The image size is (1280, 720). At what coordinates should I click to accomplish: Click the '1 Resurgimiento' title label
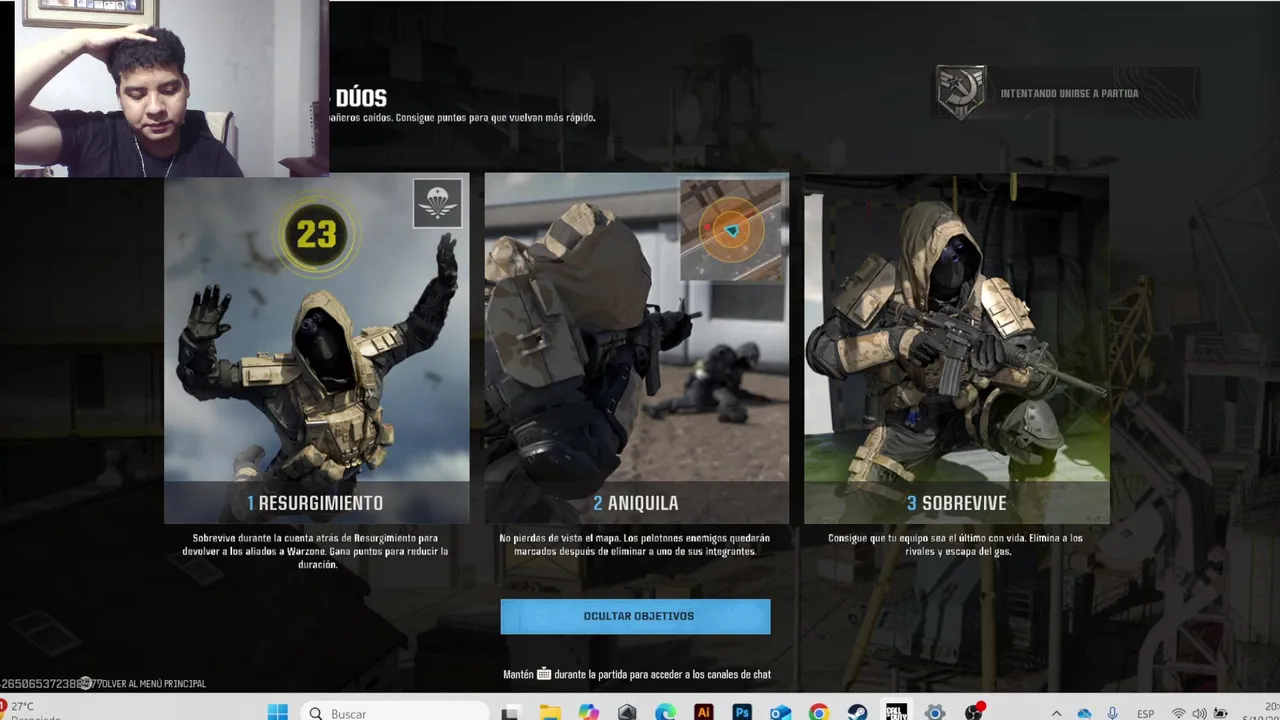(315, 503)
